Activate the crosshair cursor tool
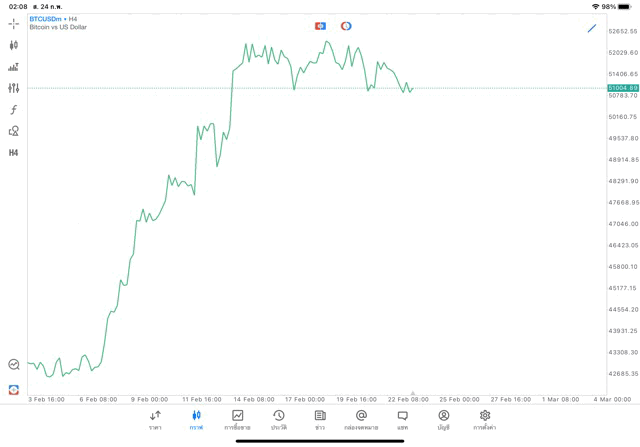The image size is (640, 447). [x=14, y=23]
